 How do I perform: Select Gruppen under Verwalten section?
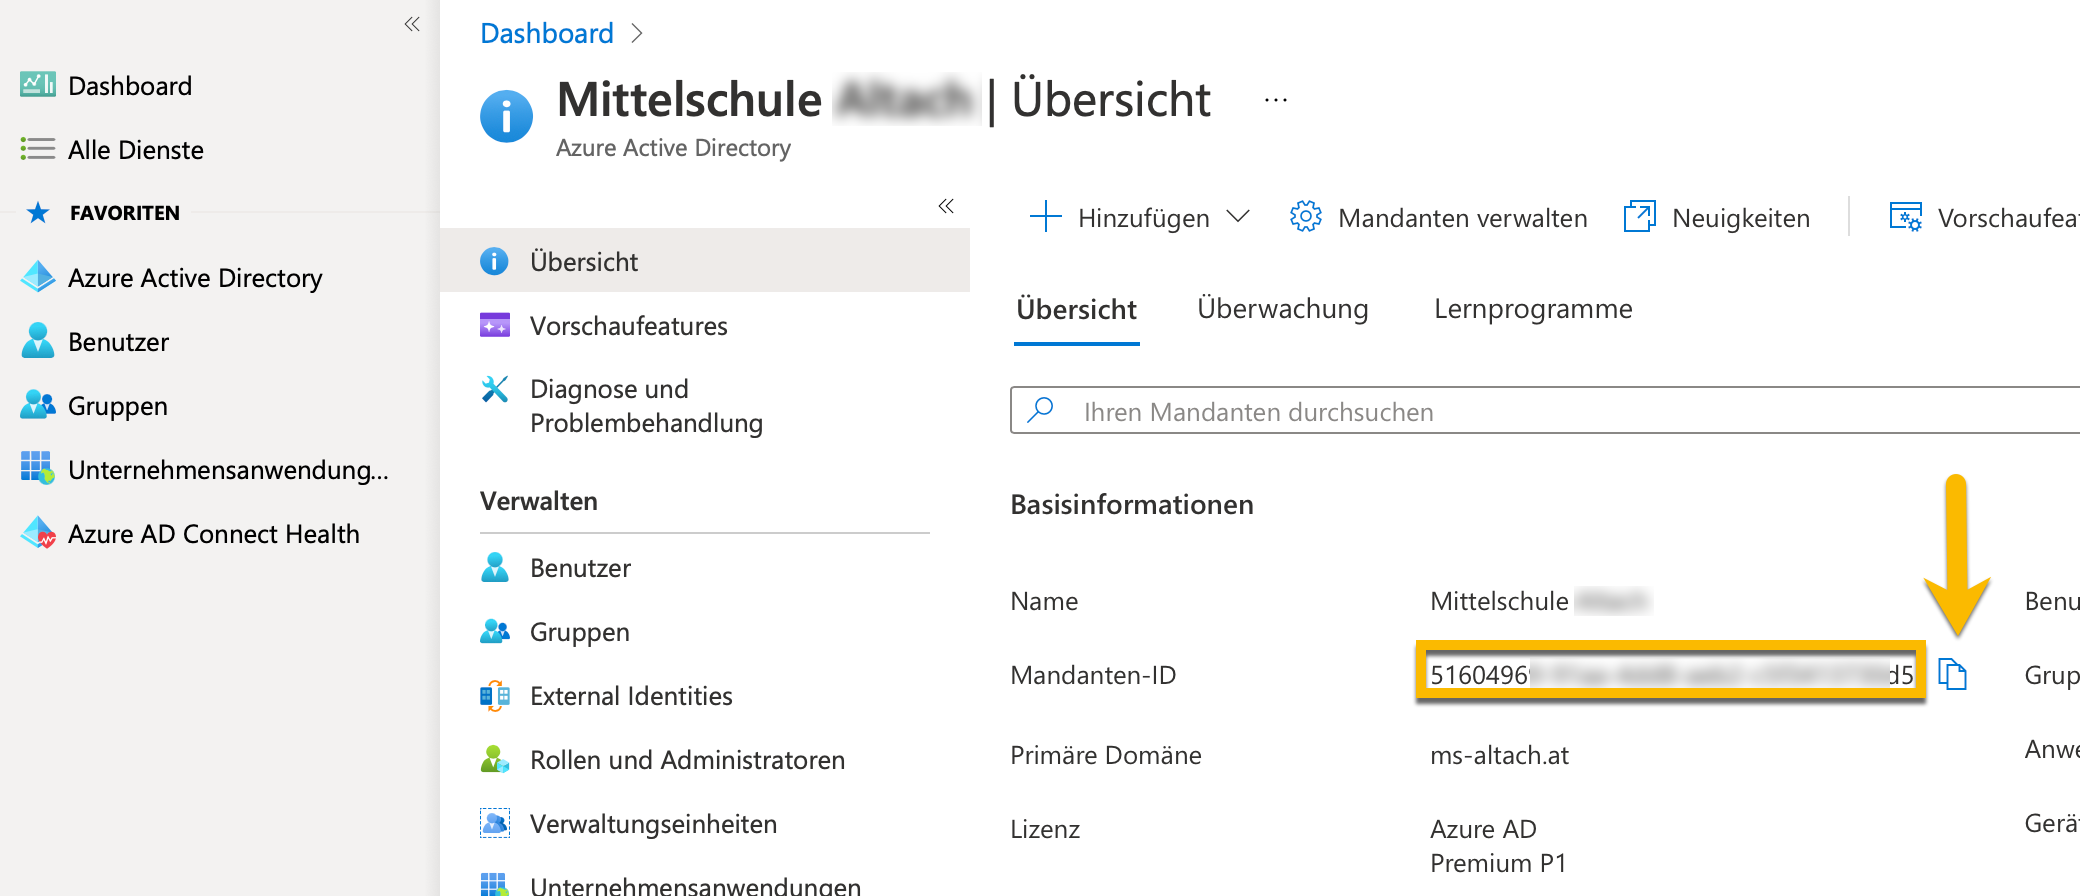579,632
